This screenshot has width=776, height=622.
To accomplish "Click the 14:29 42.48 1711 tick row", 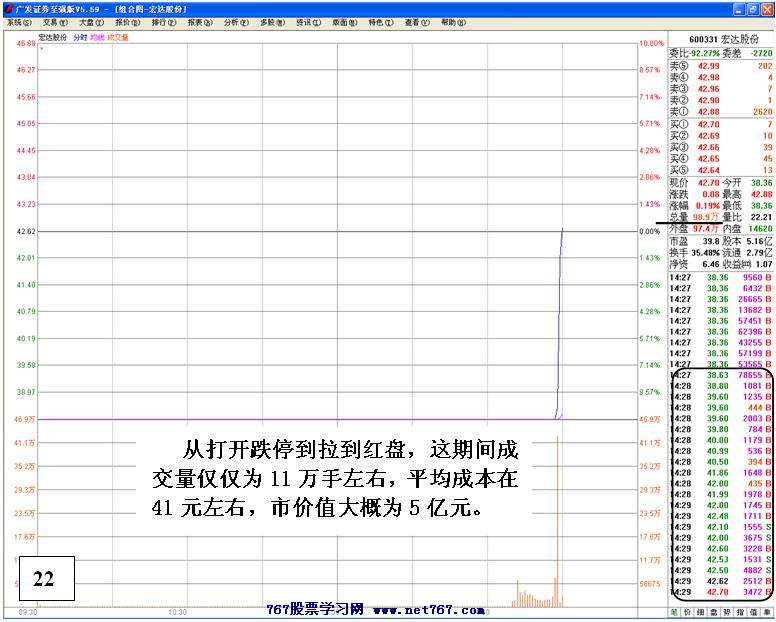I will (721, 516).
